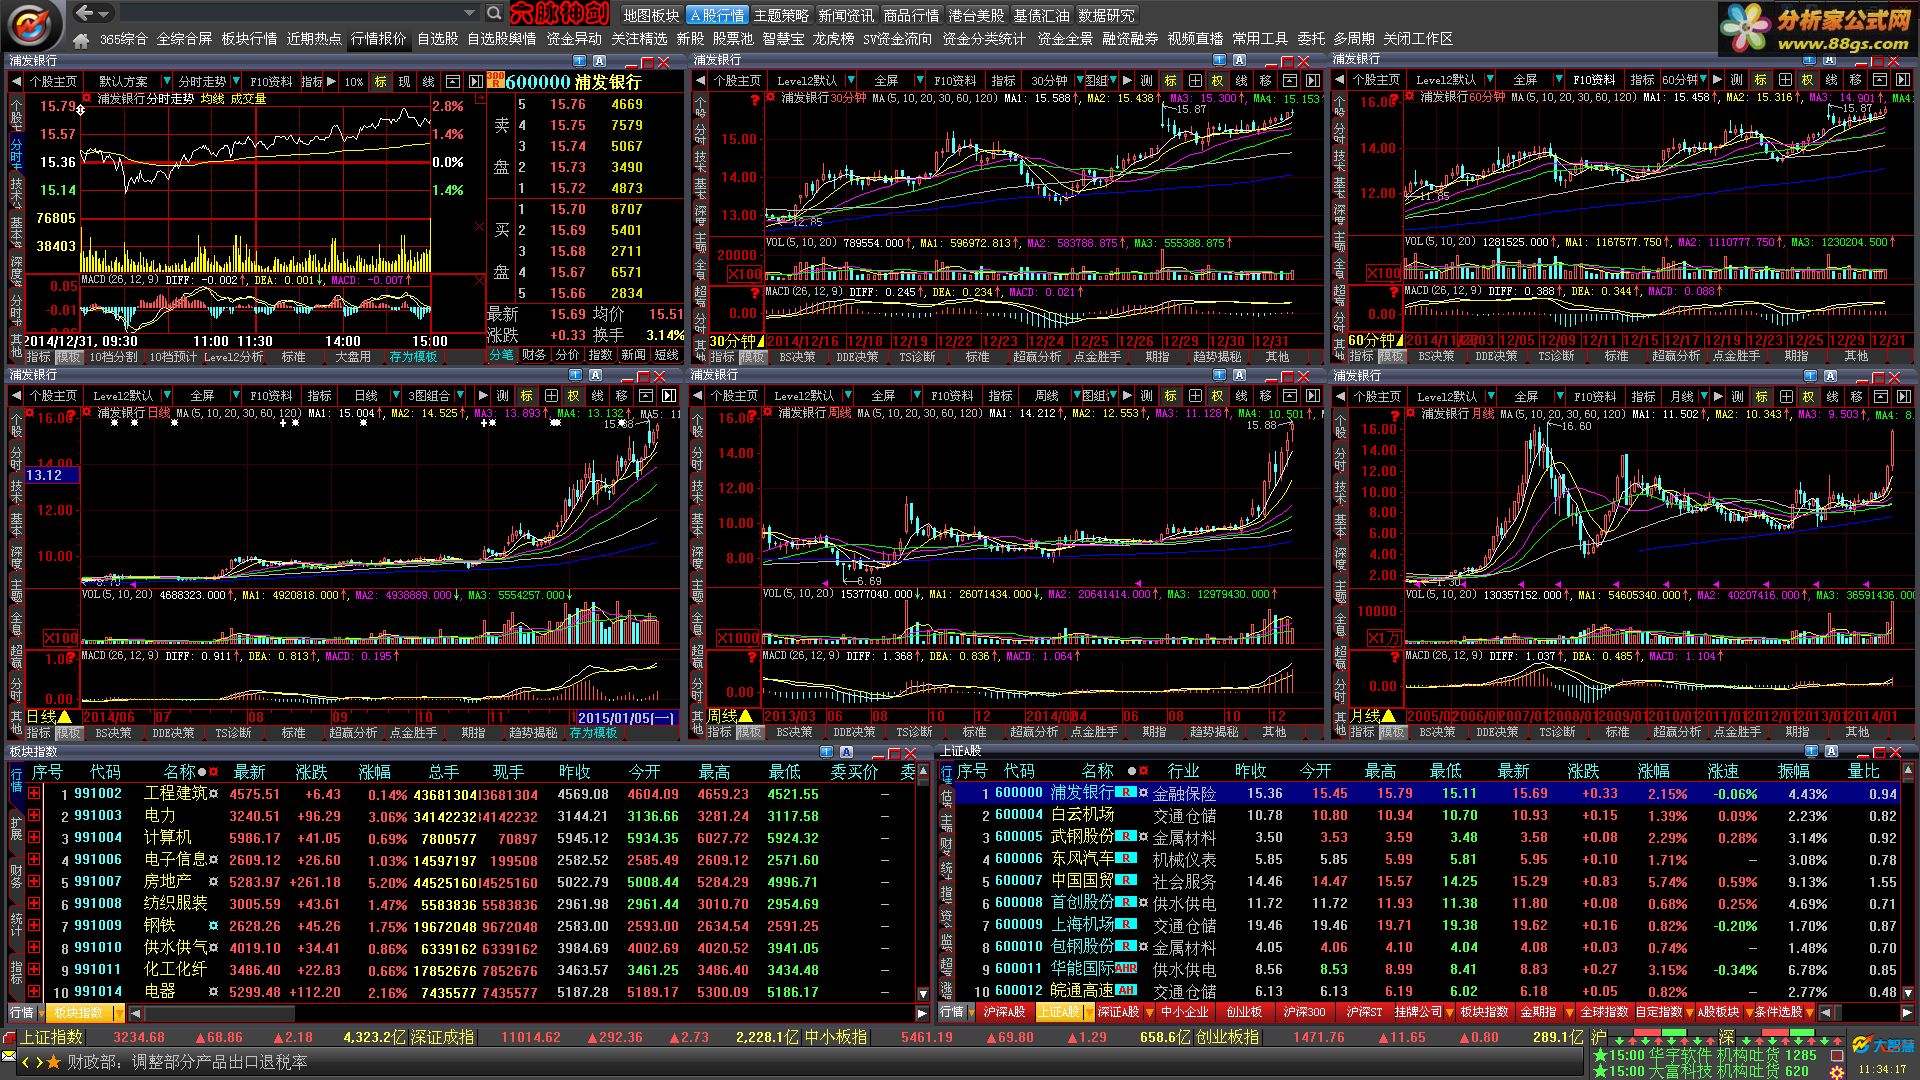Click the 上证A股 list up scroll arrow
Screen dimensions: 1920x1080
[1909, 770]
